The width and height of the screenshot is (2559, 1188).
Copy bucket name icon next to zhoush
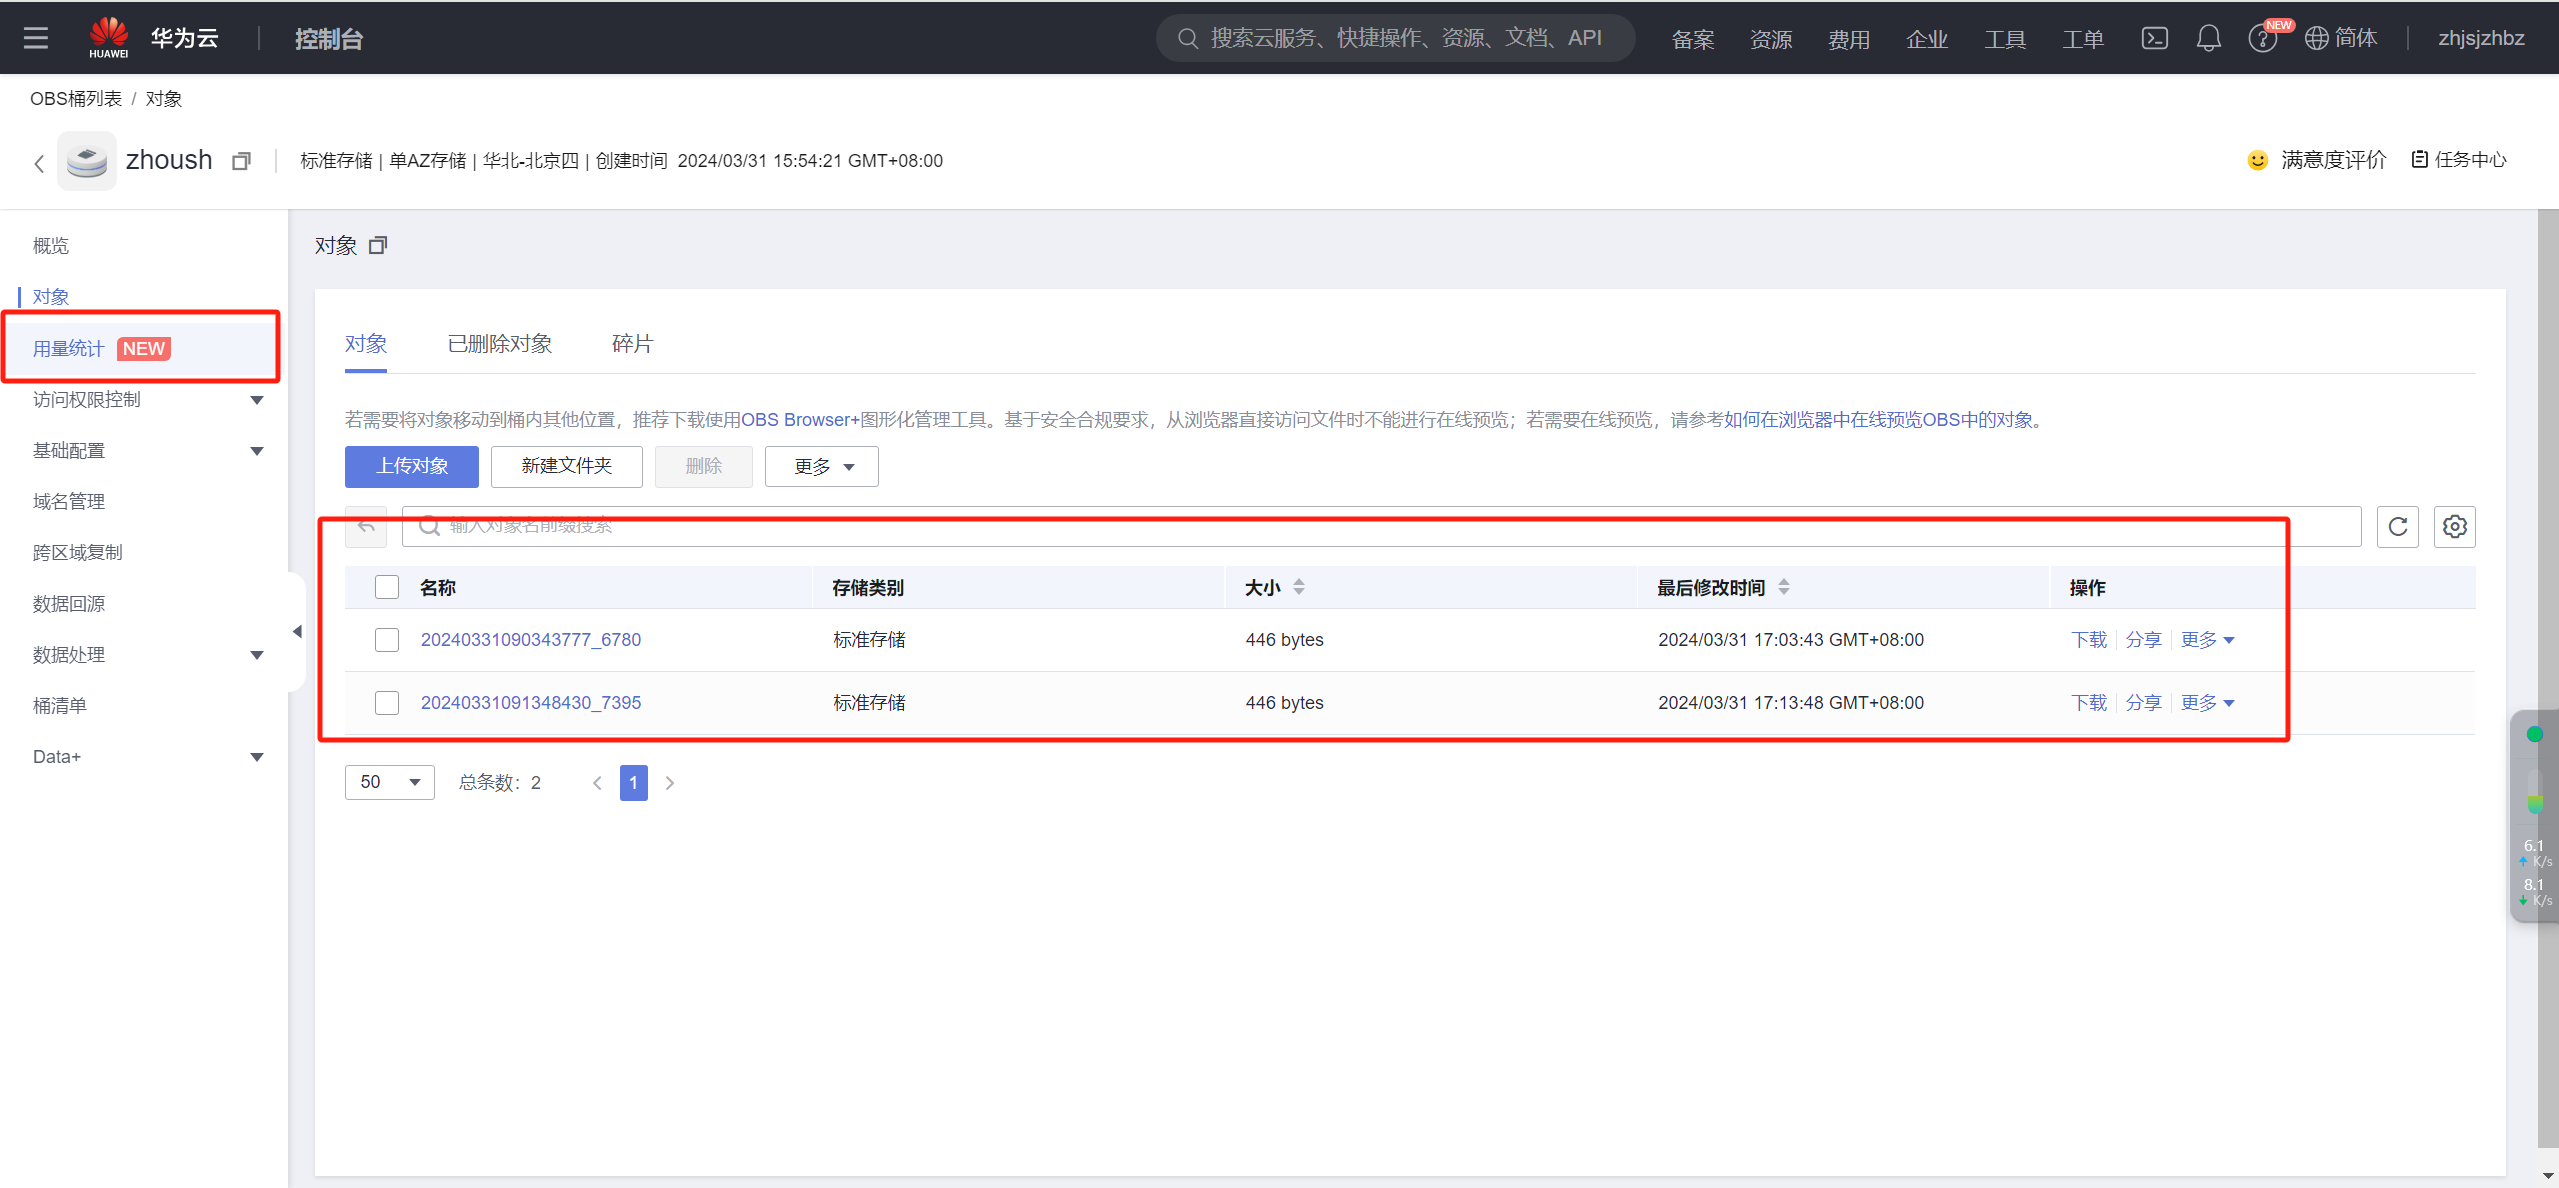pos(241,161)
